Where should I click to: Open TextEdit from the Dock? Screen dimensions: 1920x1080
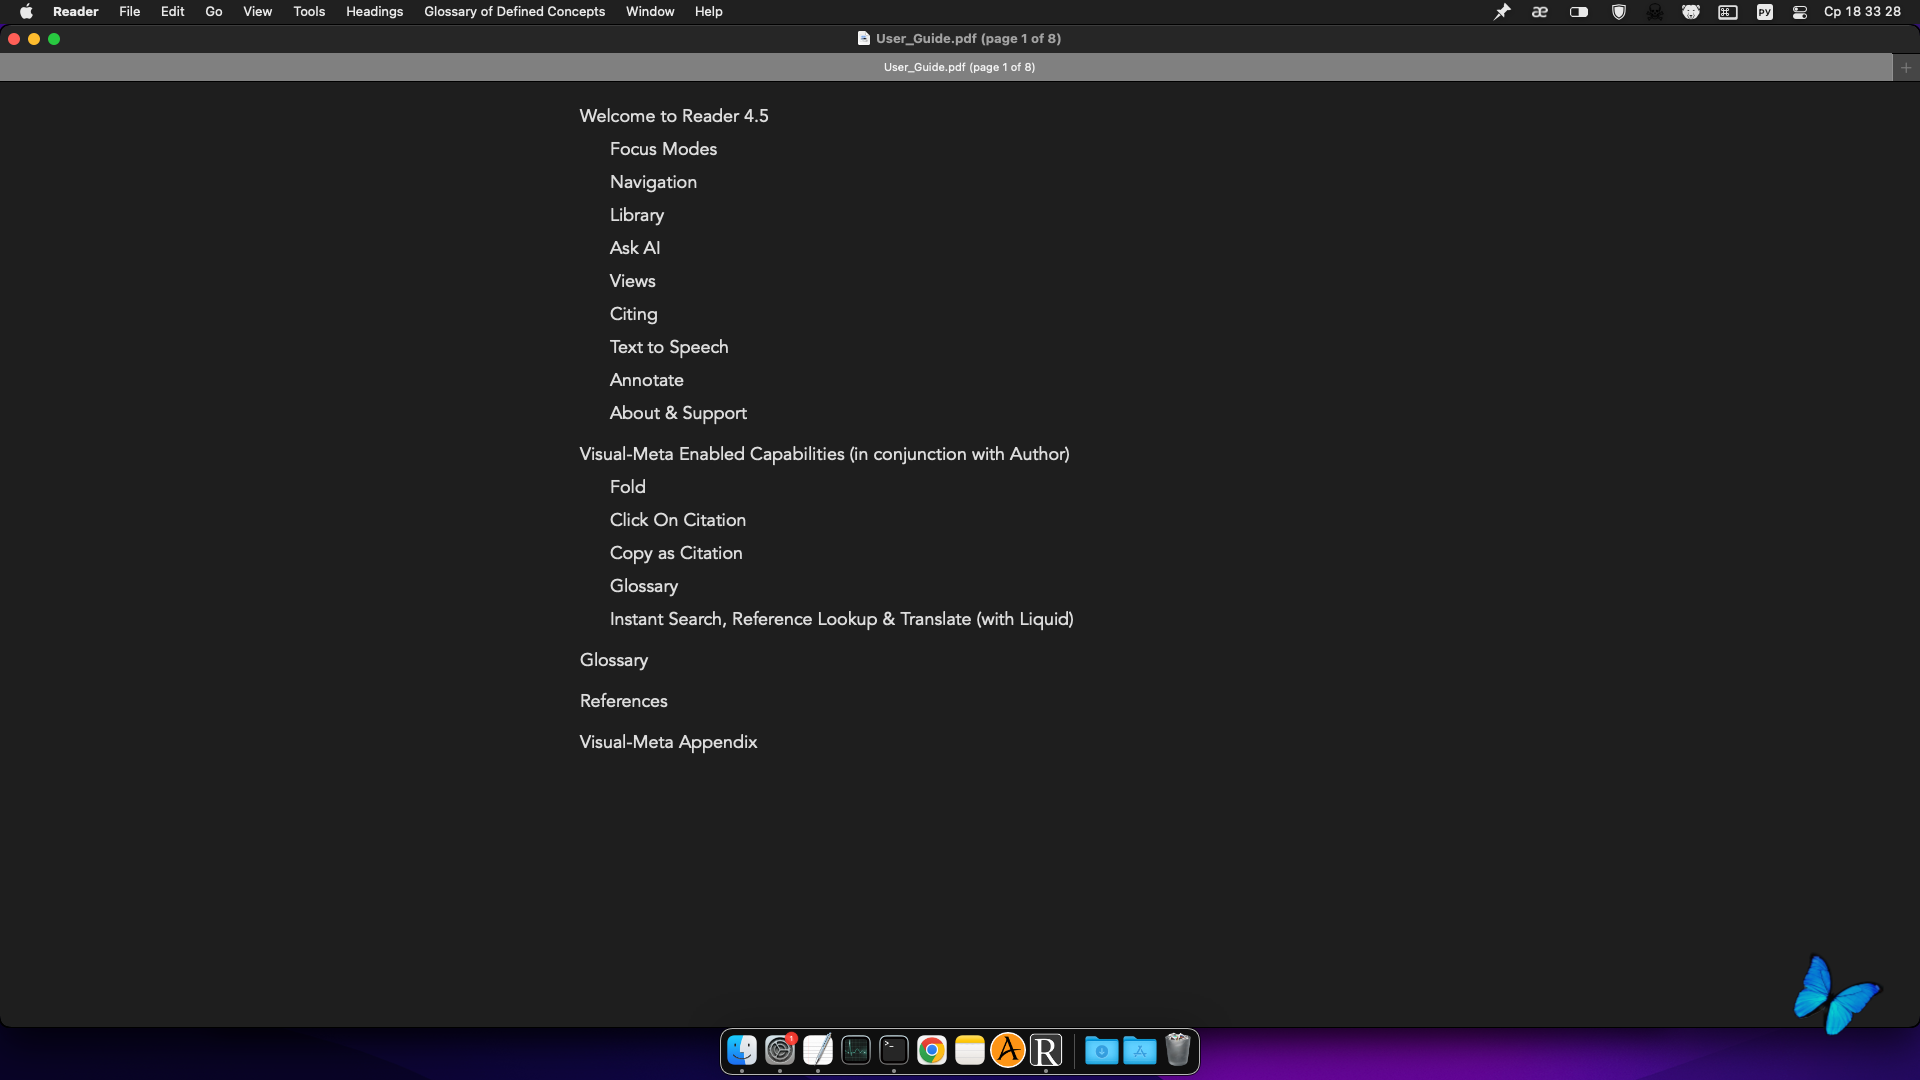pyautogui.click(x=818, y=1050)
